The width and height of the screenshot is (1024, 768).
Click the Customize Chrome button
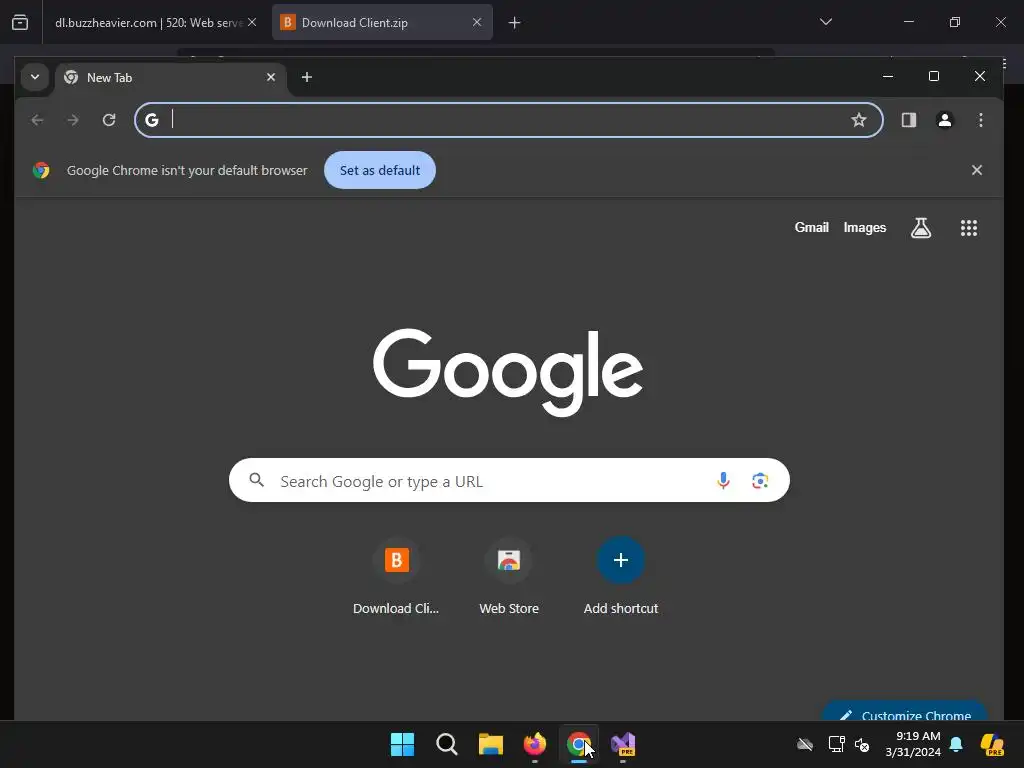tap(904, 712)
